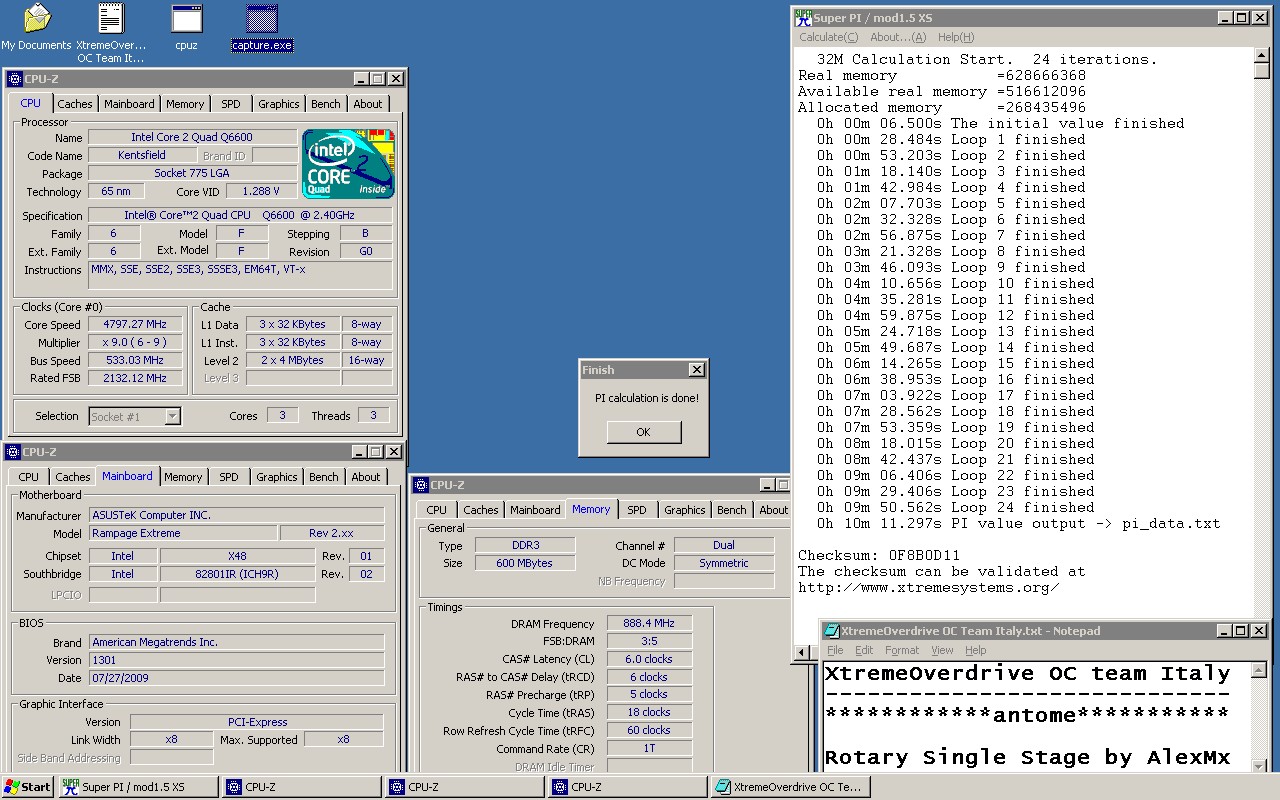Click the Command Rate 1T value
The width and height of the screenshot is (1280, 800).
(x=649, y=749)
